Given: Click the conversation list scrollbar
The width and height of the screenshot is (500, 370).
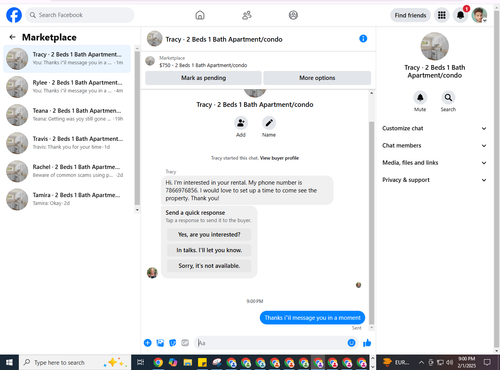Looking at the screenshot, I should 137,129.
